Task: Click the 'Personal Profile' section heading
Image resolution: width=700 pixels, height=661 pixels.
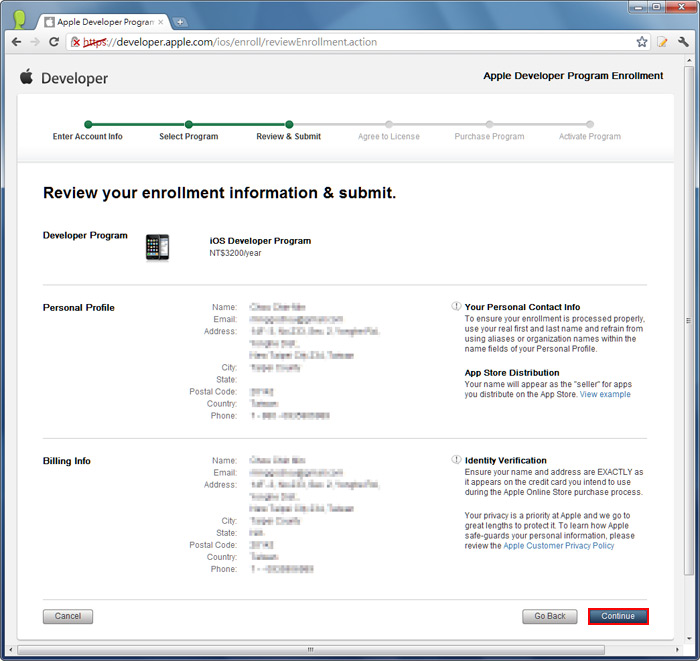Action: coord(79,308)
